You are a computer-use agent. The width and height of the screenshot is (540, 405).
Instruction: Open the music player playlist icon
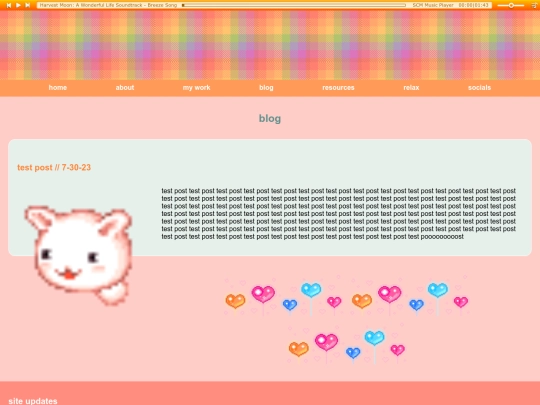(x=534, y=5)
